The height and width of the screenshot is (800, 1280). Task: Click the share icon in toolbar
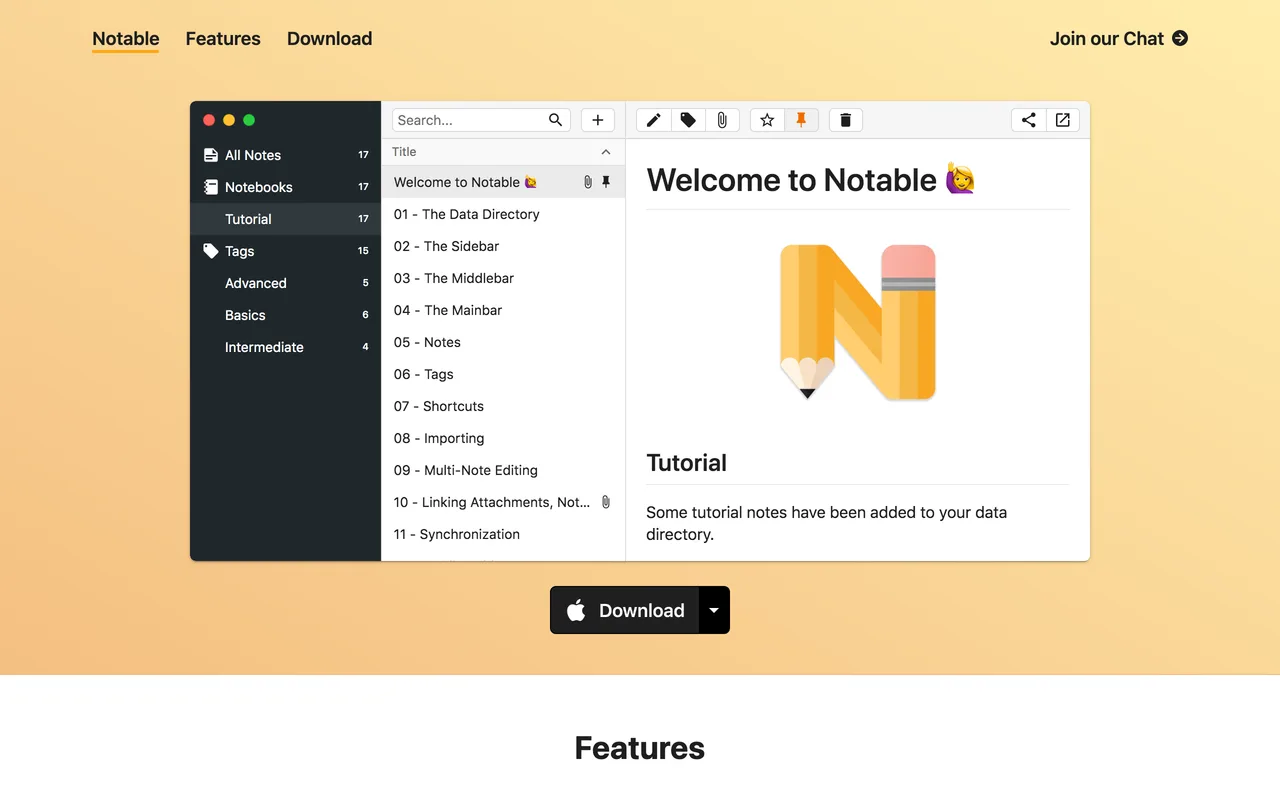pos(1029,120)
